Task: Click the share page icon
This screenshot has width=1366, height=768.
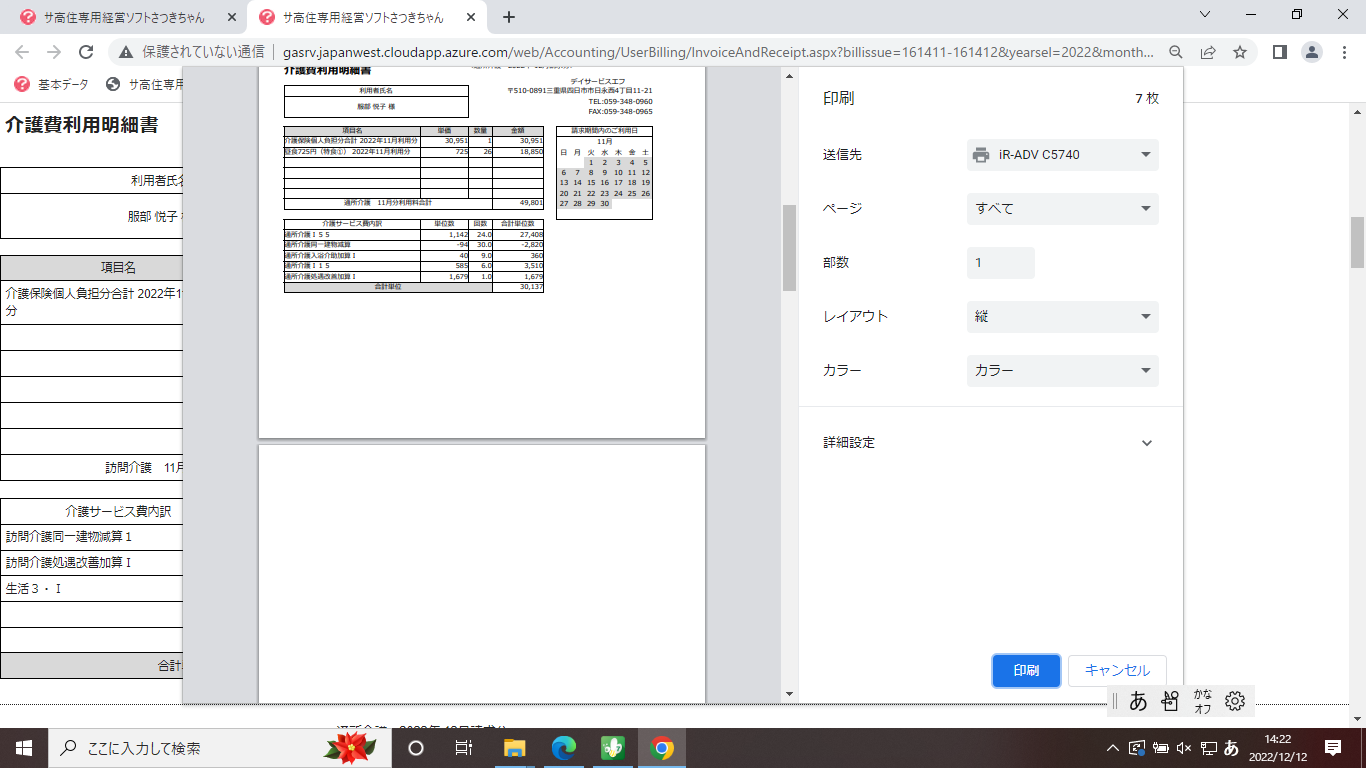Action: (x=1208, y=52)
